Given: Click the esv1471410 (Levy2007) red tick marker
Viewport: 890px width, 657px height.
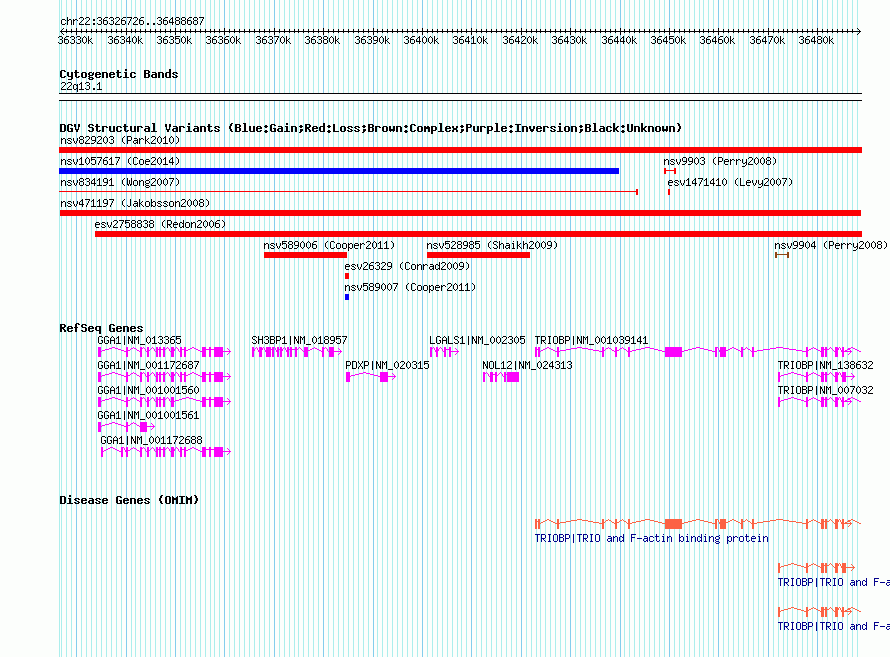Looking at the screenshot, I should 669,192.
